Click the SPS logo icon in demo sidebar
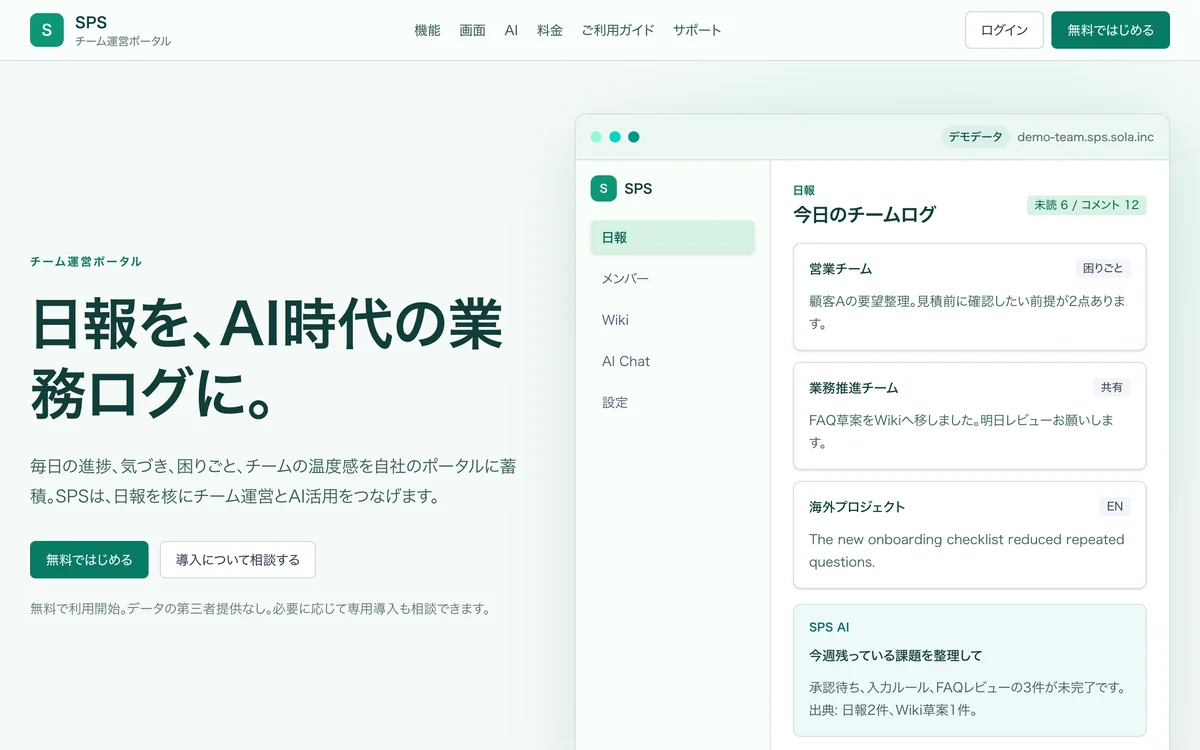 point(603,188)
